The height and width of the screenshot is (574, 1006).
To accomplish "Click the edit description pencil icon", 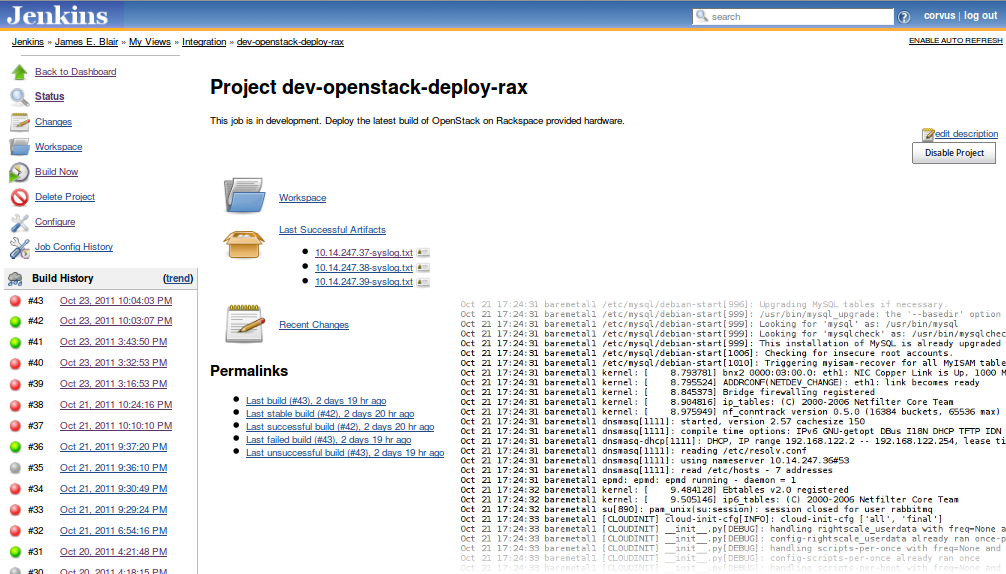I will pyautogui.click(x=928, y=134).
